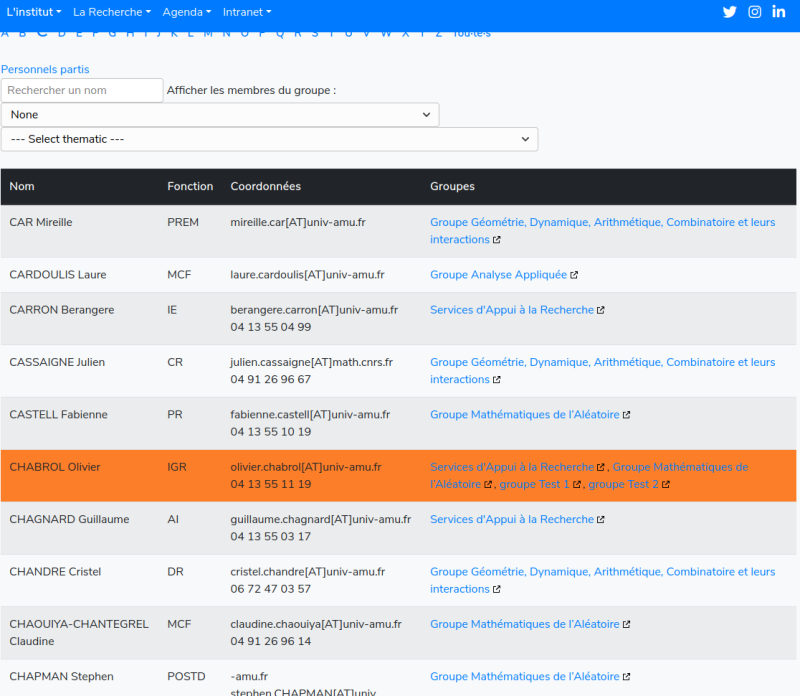Click the LinkedIn icon in header
The image size is (800, 696).
point(779,12)
